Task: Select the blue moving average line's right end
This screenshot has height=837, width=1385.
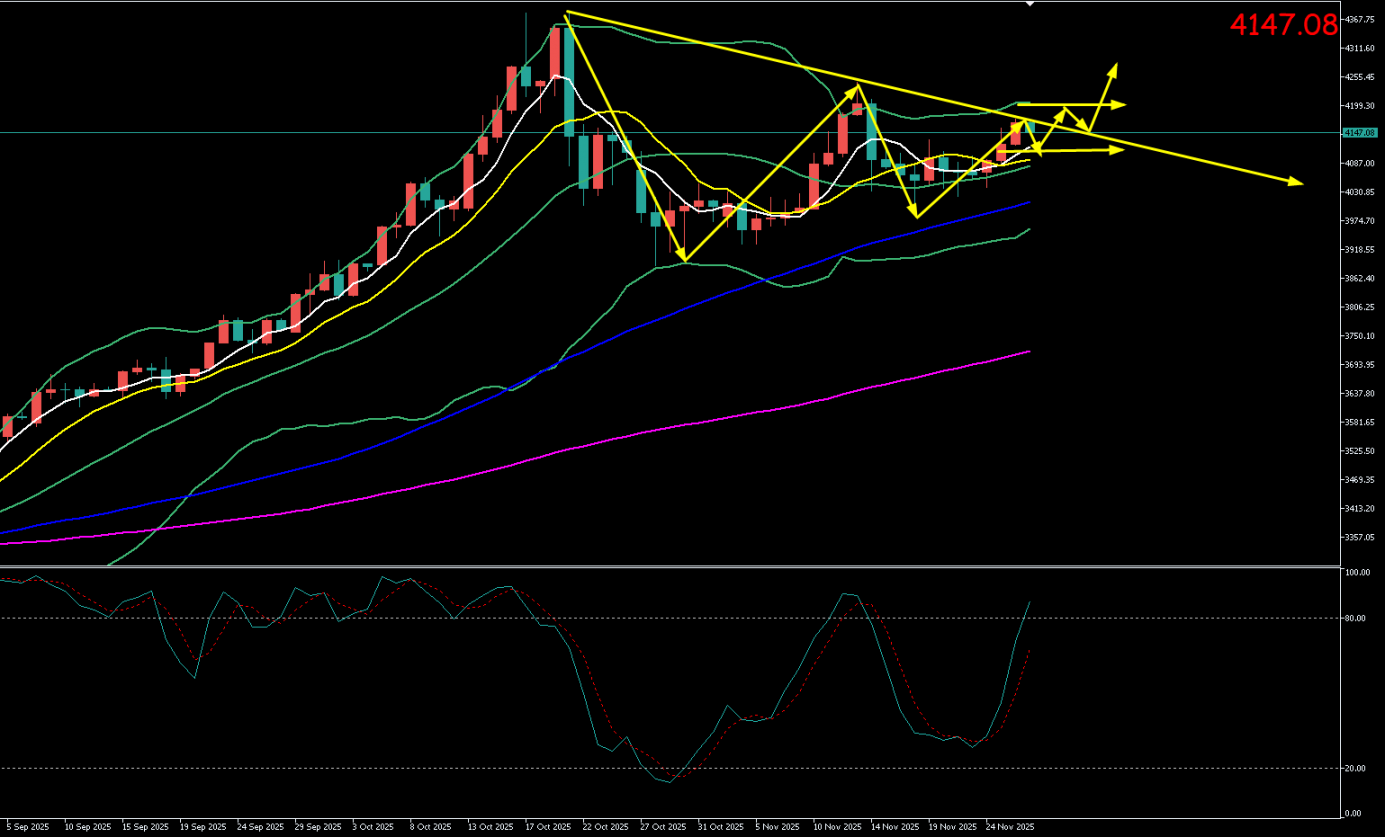Action: point(1028,203)
